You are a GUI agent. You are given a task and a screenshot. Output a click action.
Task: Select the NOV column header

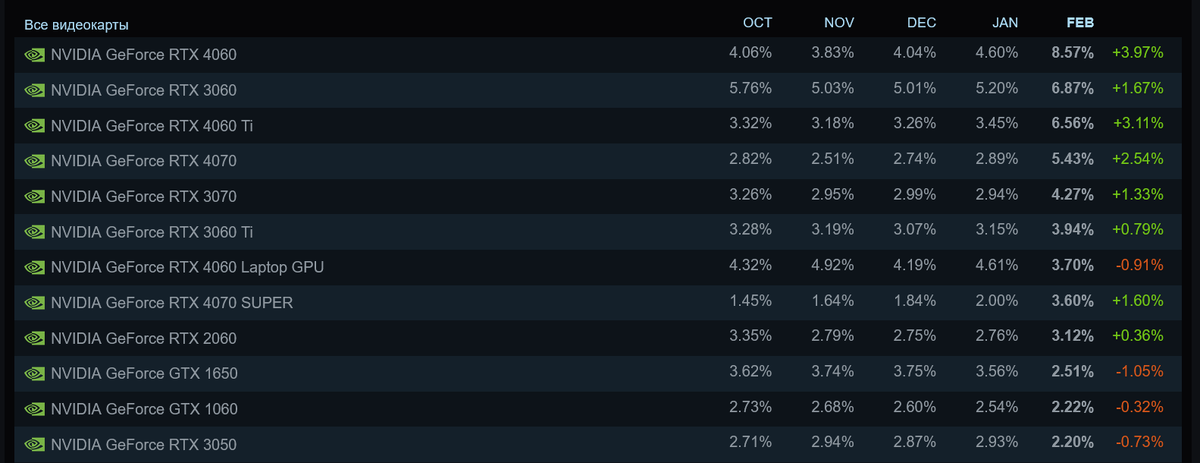[839, 23]
